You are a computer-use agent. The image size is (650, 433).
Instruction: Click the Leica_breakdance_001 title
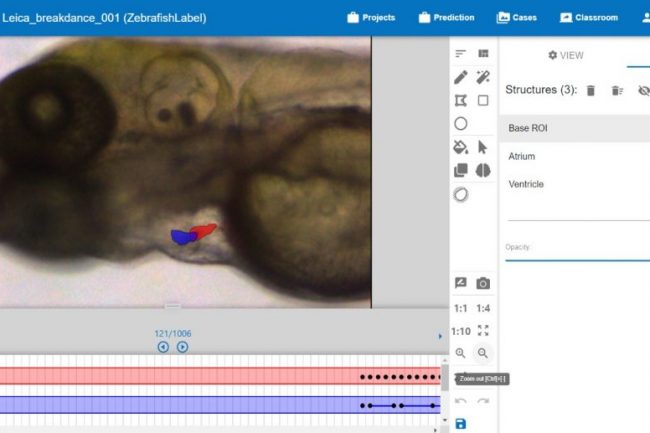pos(104,18)
